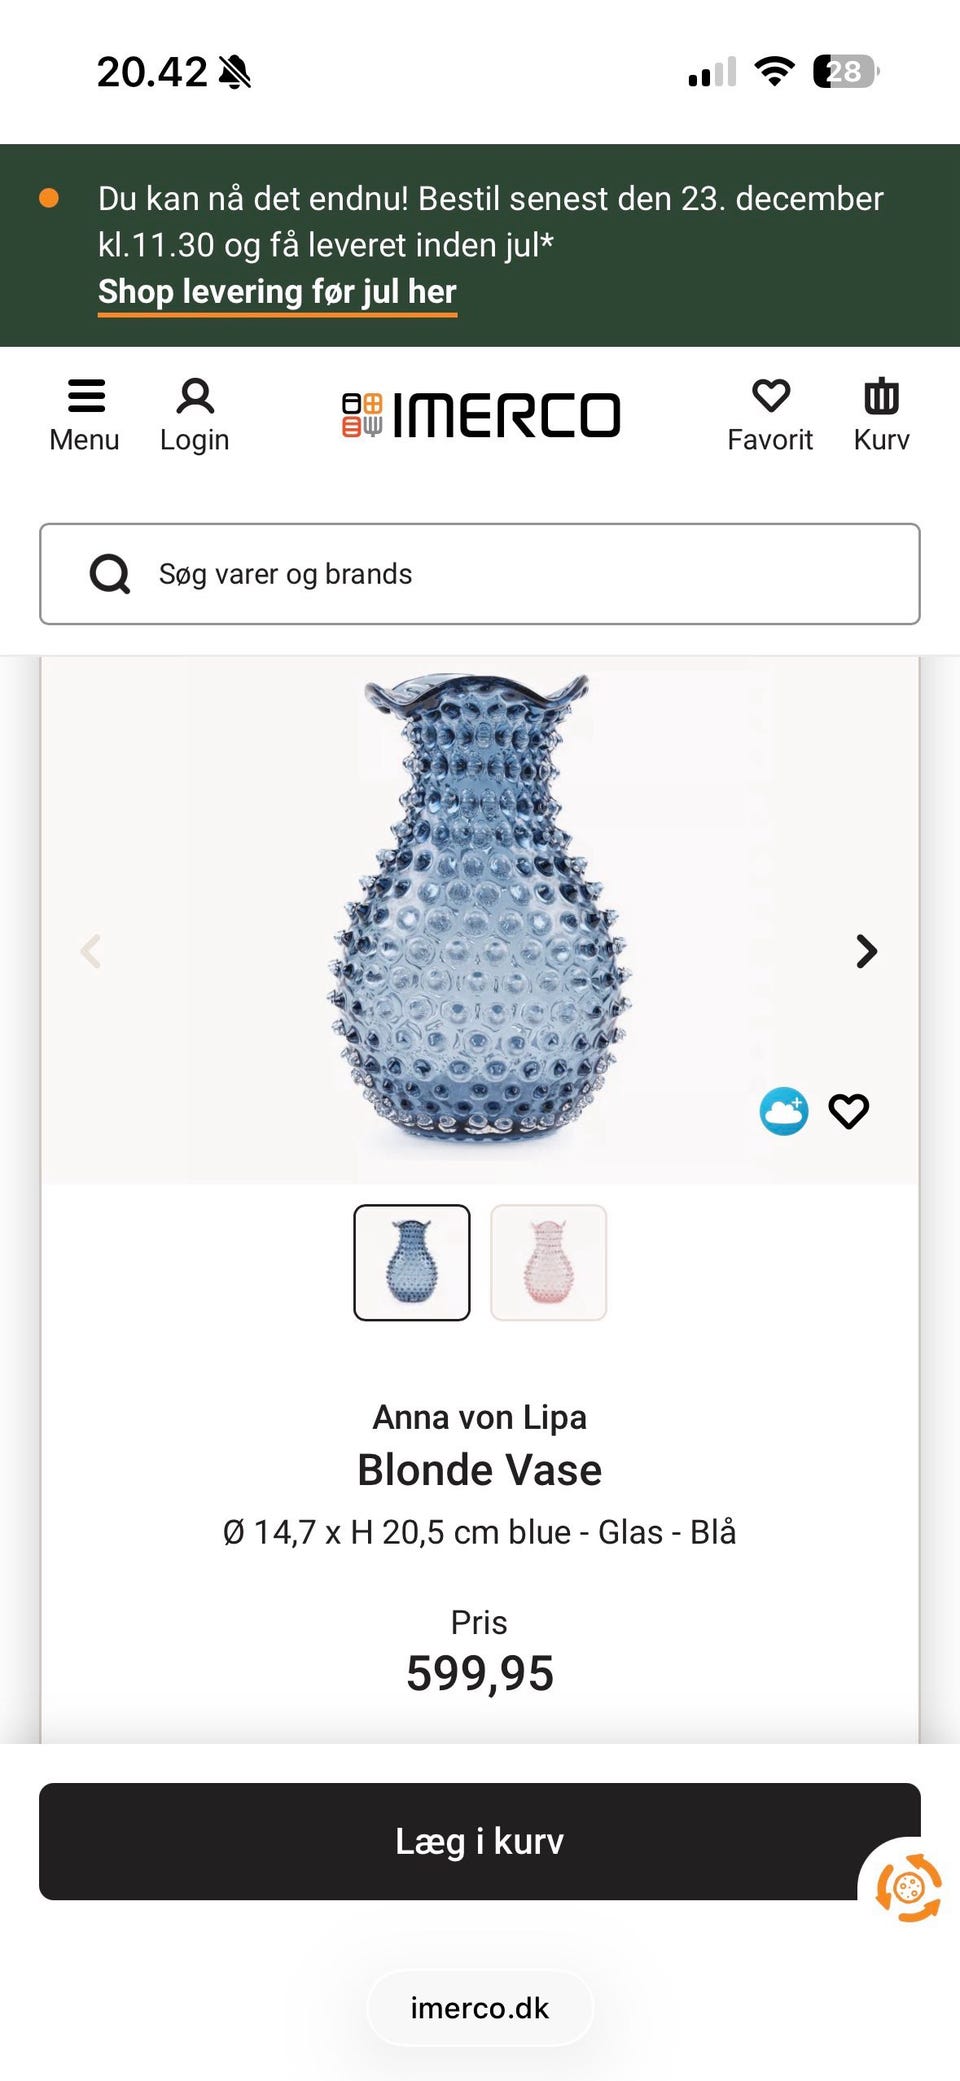Toggle favorite heart on vase image

[849, 1111]
